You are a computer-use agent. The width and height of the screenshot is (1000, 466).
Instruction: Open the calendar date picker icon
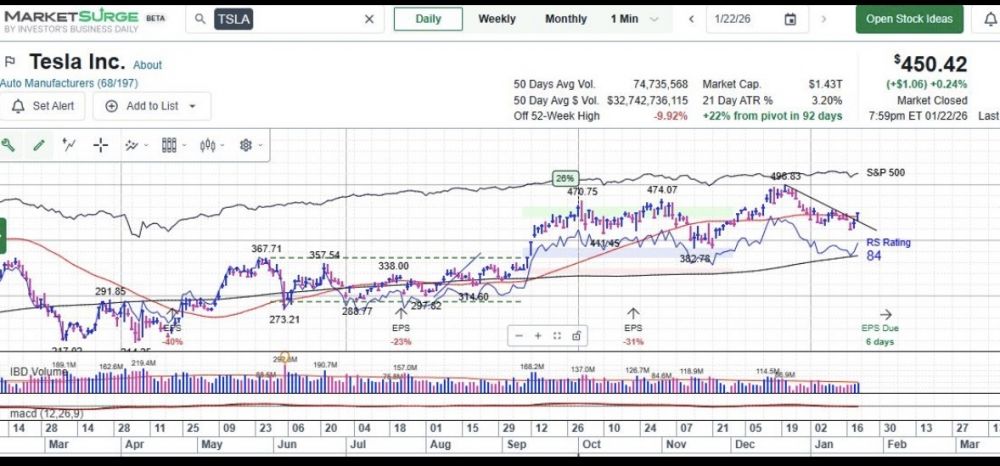[790, 19]
